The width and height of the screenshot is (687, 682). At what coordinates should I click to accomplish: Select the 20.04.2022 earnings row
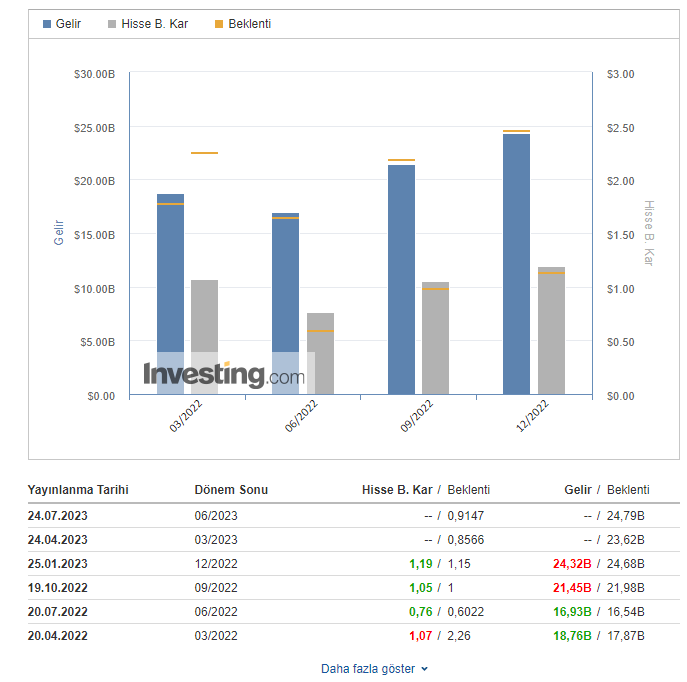tap(339, 636)
